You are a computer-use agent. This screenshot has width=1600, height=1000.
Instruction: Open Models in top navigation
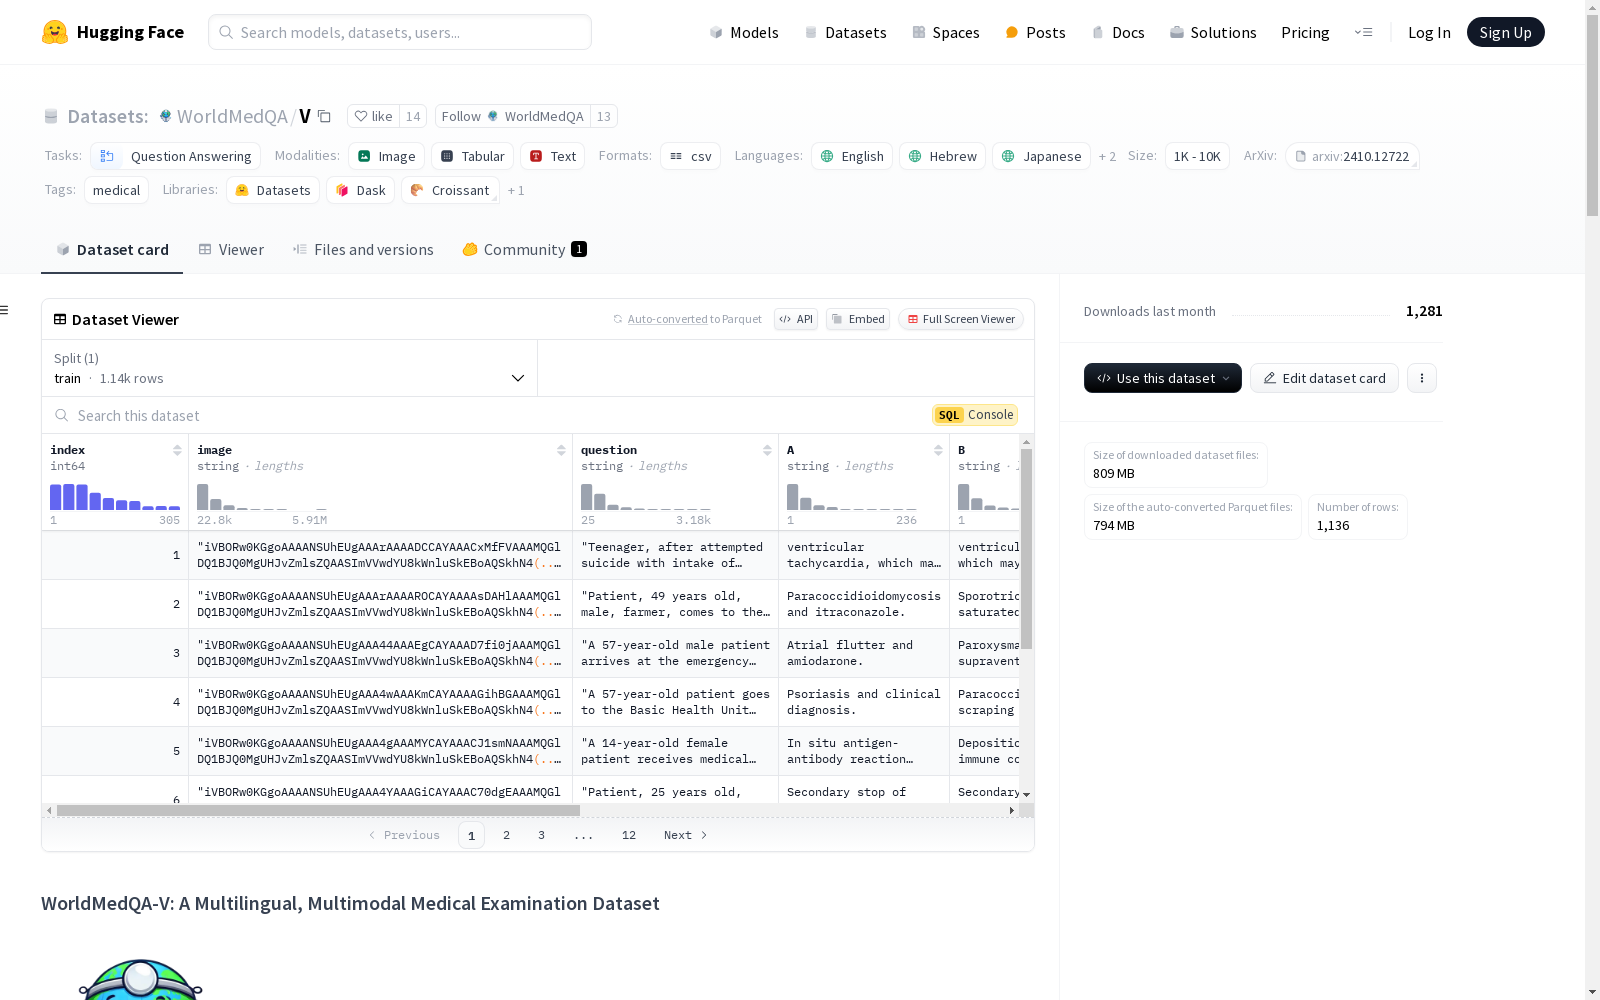743,32
